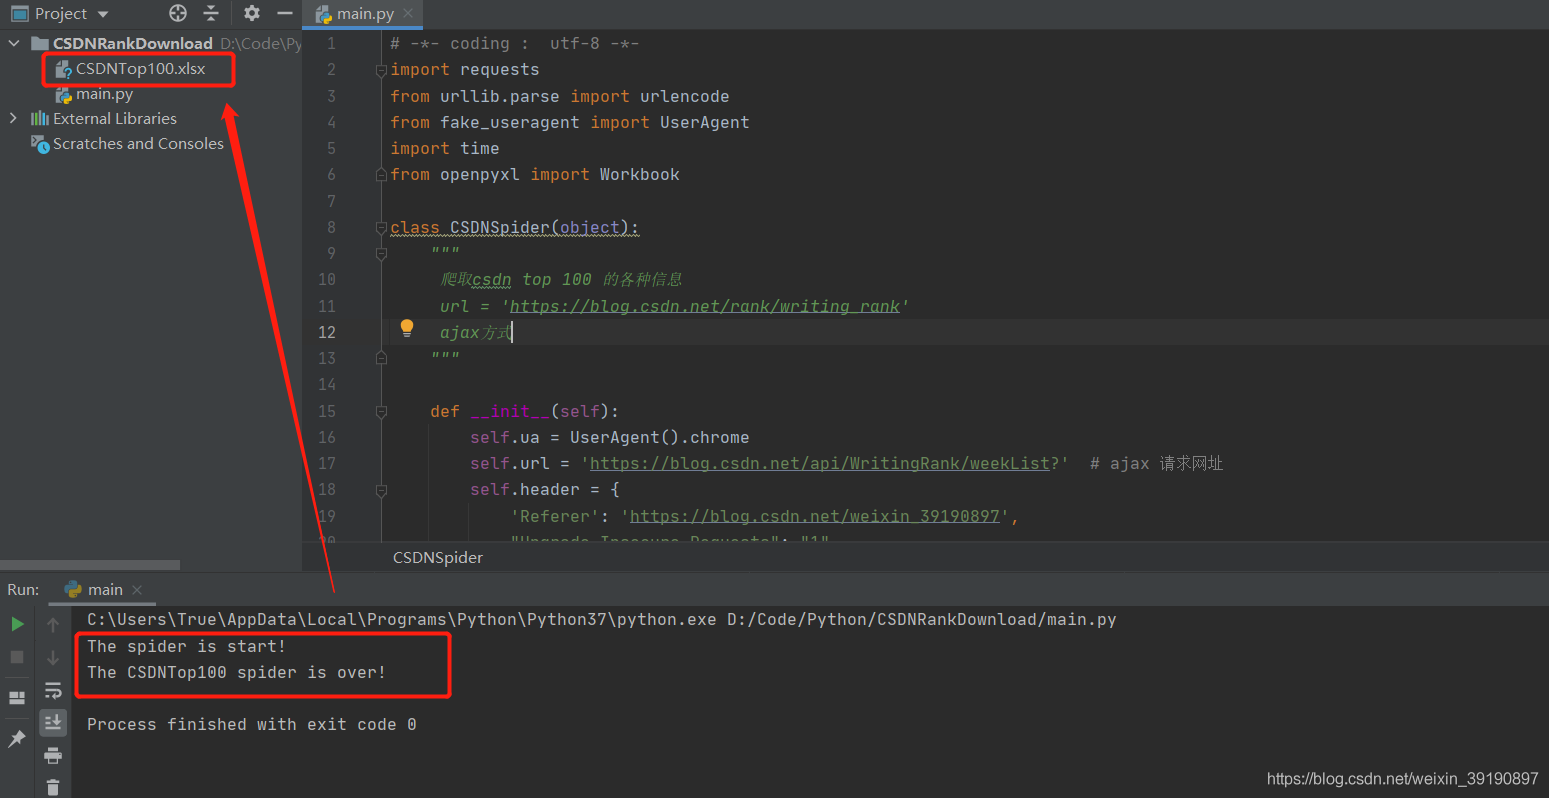This screenshot has width=1549, height=798.
Task: Click 'The spider is start!' console output
Action: [x=187, y=646]
